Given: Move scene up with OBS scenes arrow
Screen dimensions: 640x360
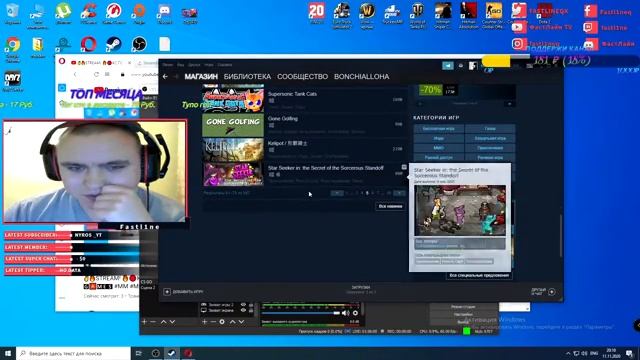Looking at the screenshot, I should (x=163, y=322).
